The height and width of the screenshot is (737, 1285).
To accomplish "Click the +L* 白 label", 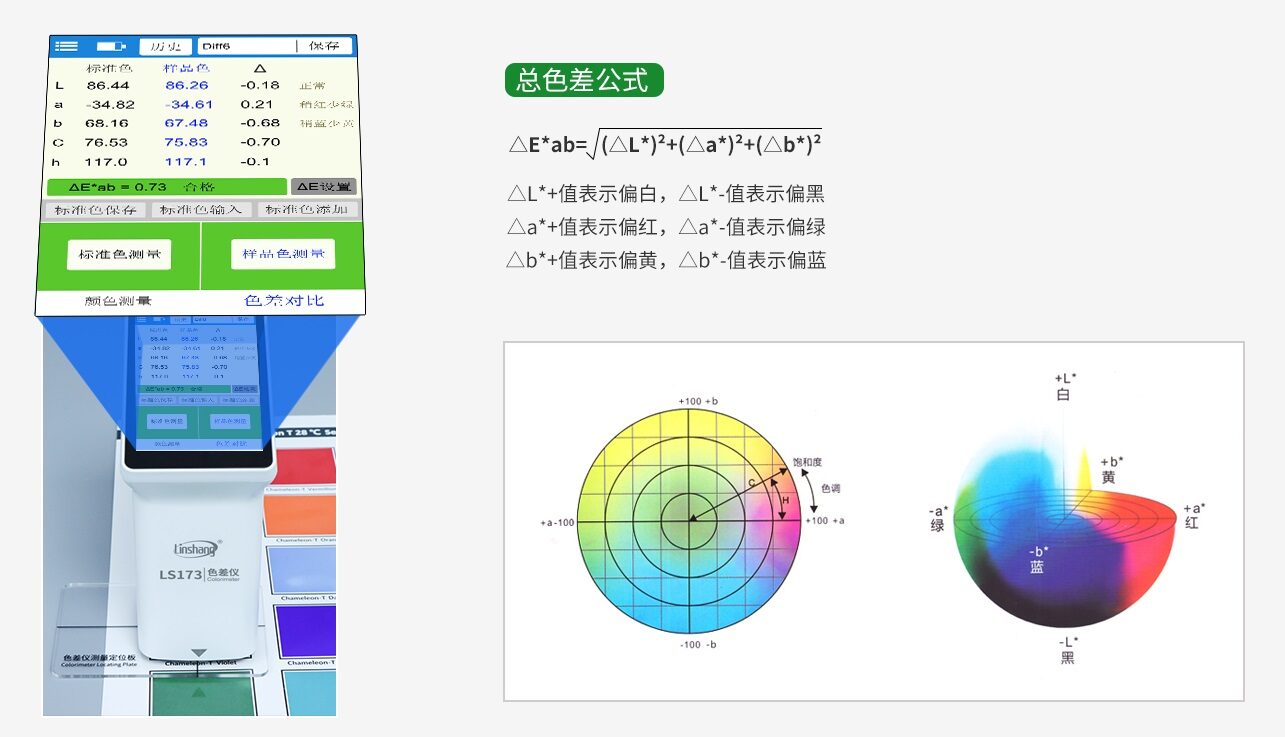I will 1064,386.
